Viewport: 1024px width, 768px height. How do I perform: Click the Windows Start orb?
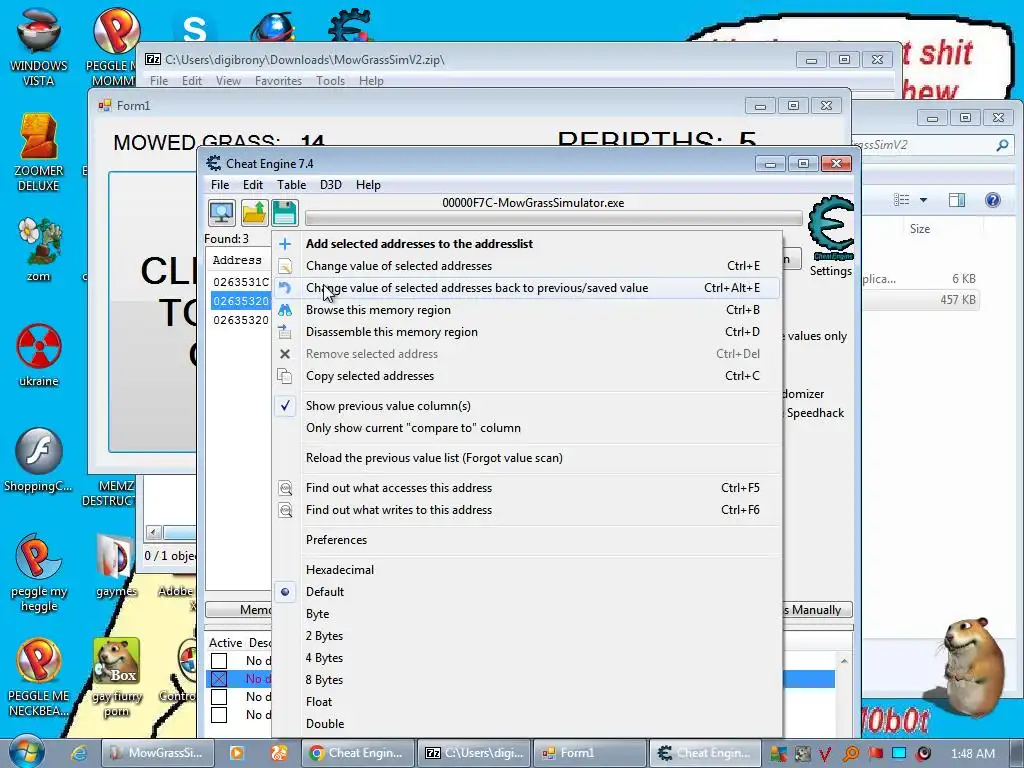26,752
